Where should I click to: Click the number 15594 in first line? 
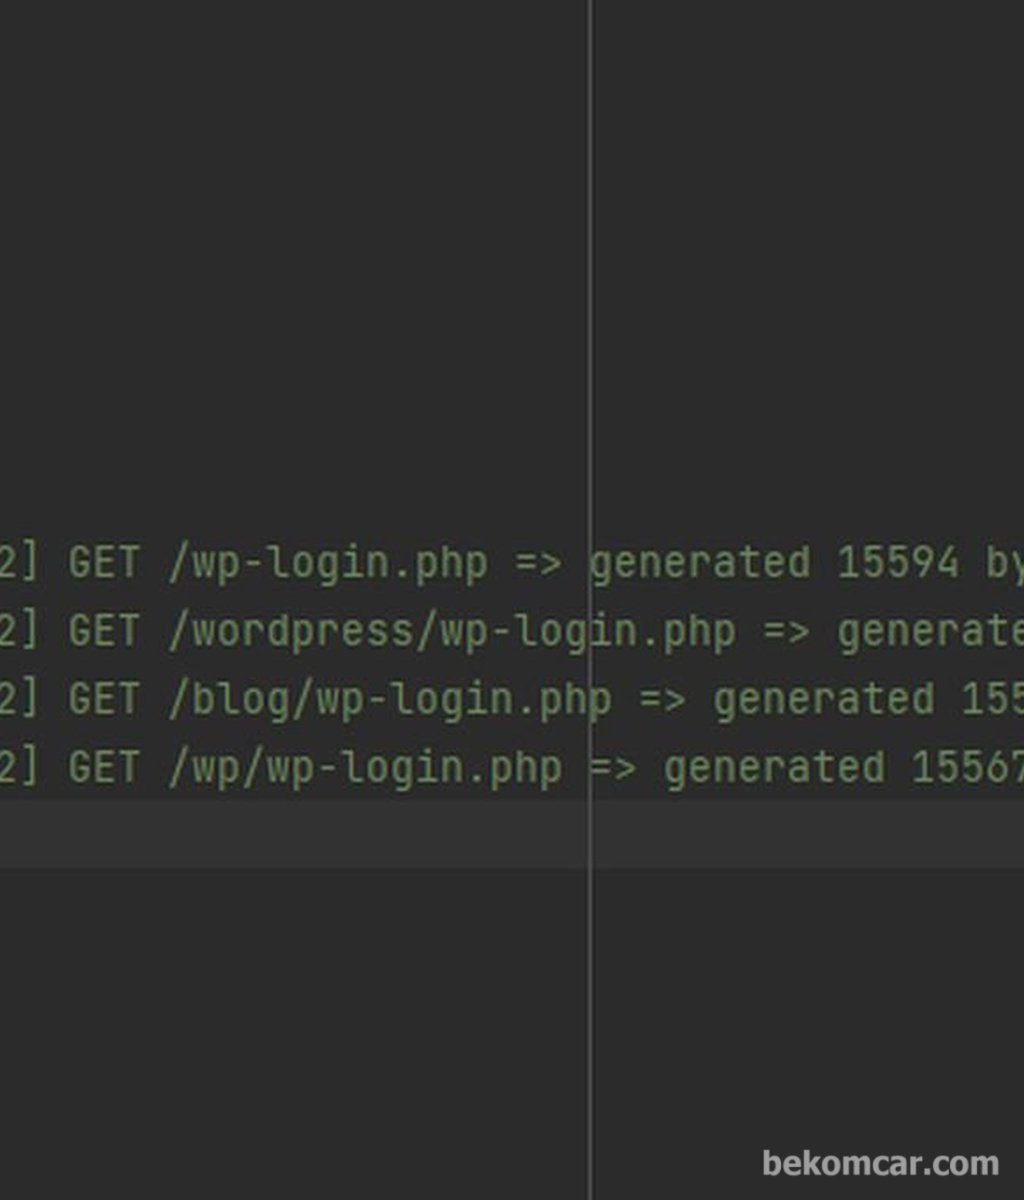(898, 563)
